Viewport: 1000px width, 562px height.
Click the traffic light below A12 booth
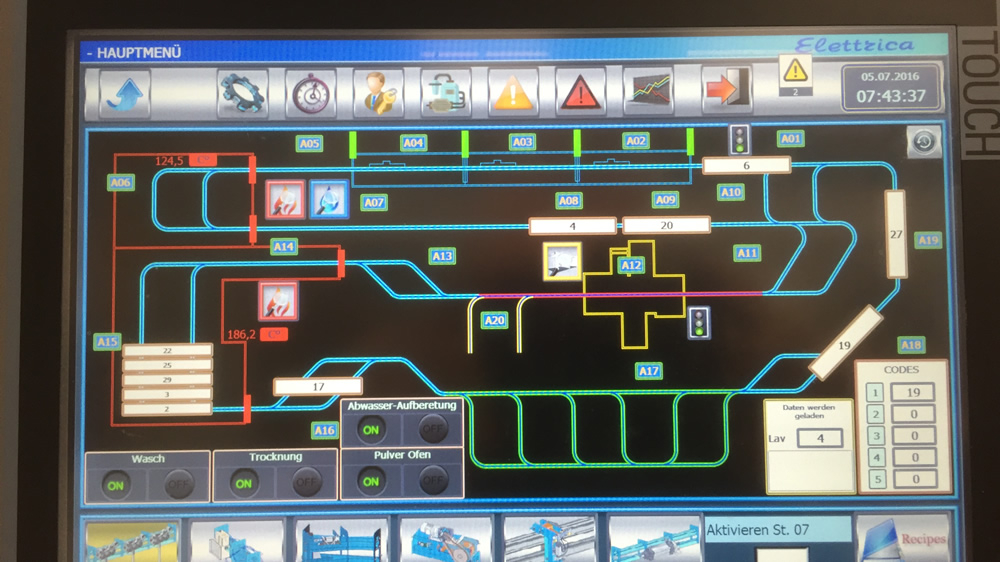click(x=699, y=323)
